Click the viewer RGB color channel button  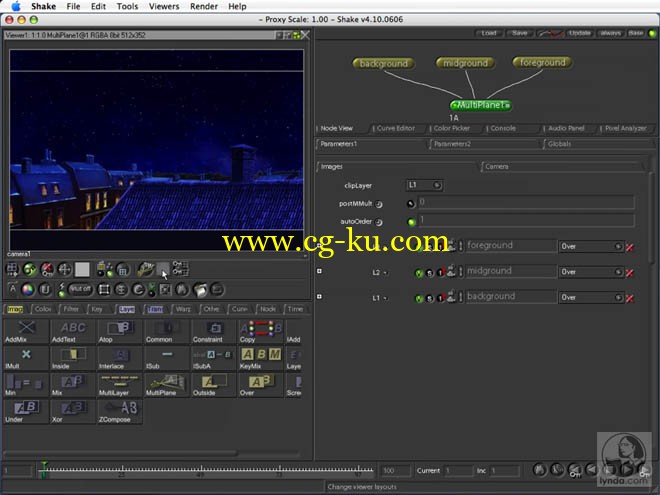pyautogui.click(x=28, y=289)
